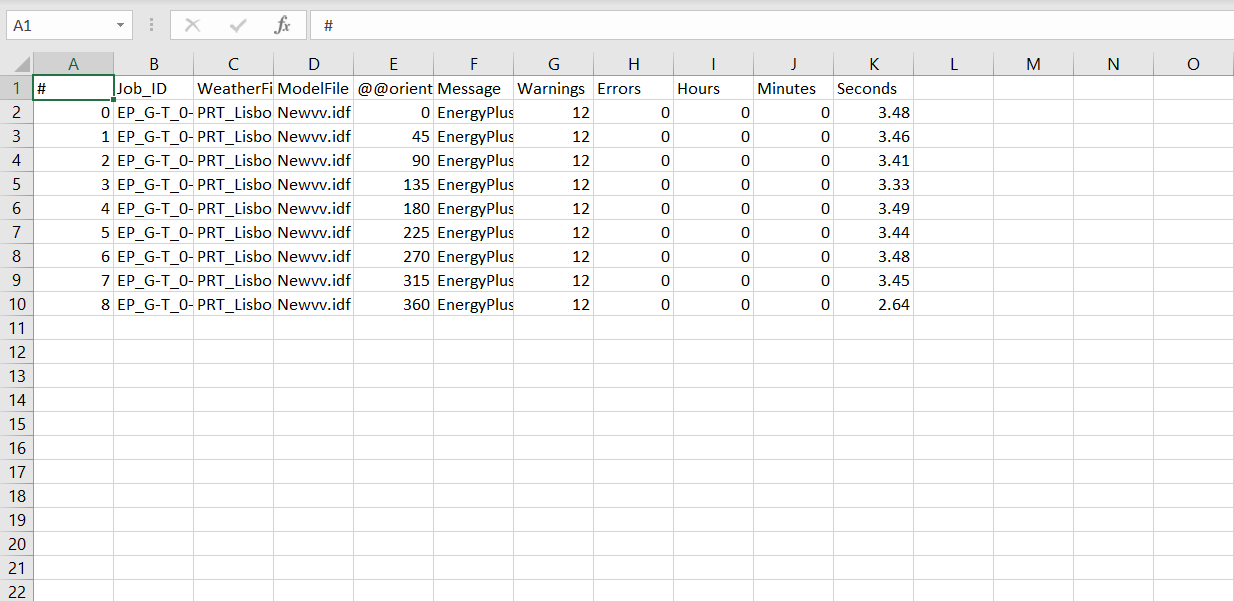Click the Seconds value 3.48 in row 2

click(x=873, y=112)
